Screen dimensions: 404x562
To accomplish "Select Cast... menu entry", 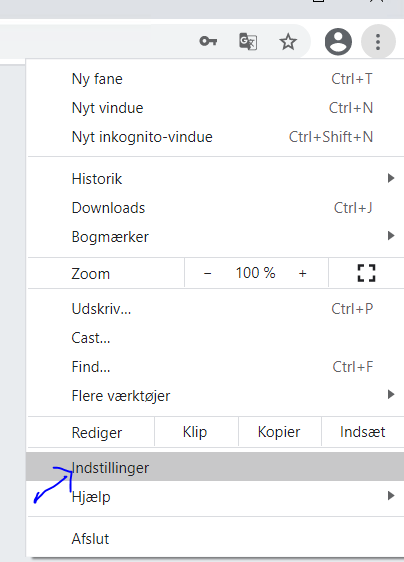I will pos(216,338).
